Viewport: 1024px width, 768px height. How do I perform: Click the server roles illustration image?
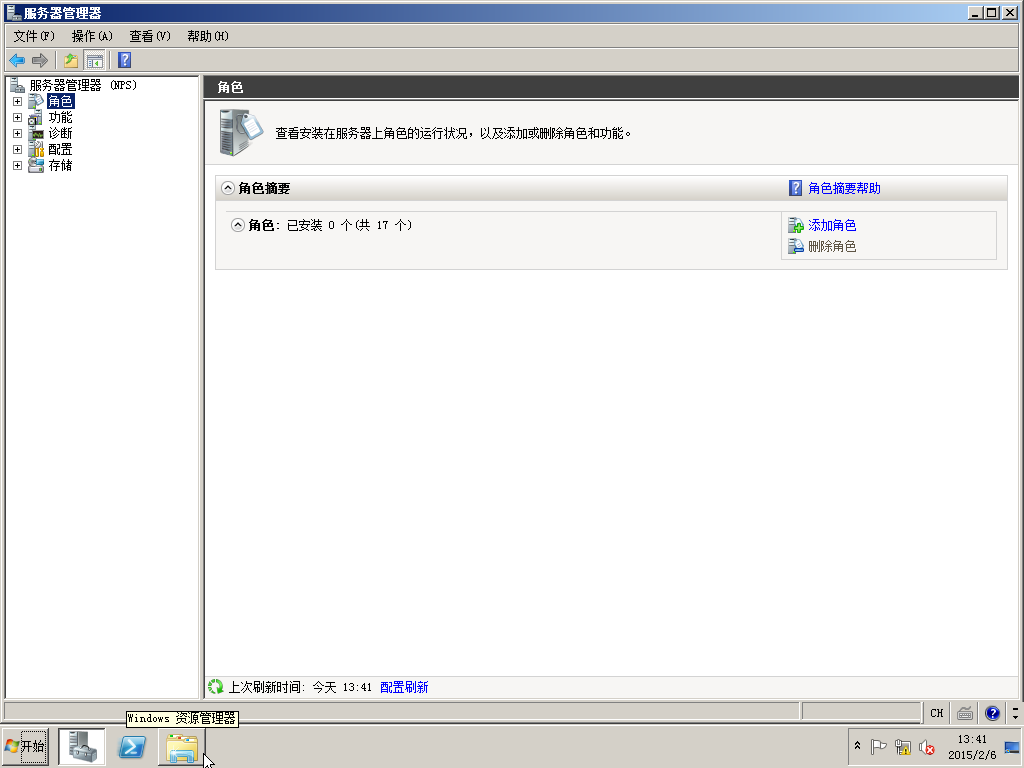tap(240, 133)
